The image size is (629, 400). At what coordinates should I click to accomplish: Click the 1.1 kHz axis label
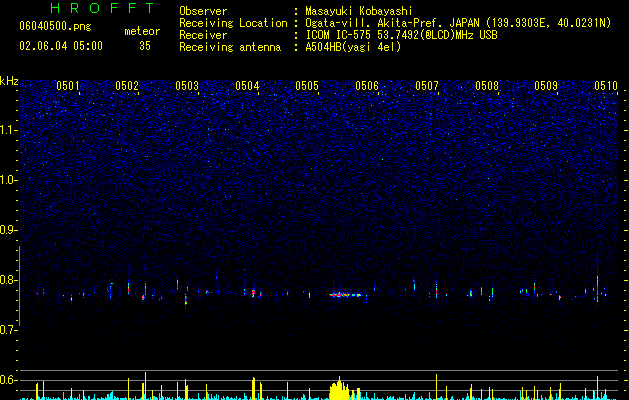(9, 130)
